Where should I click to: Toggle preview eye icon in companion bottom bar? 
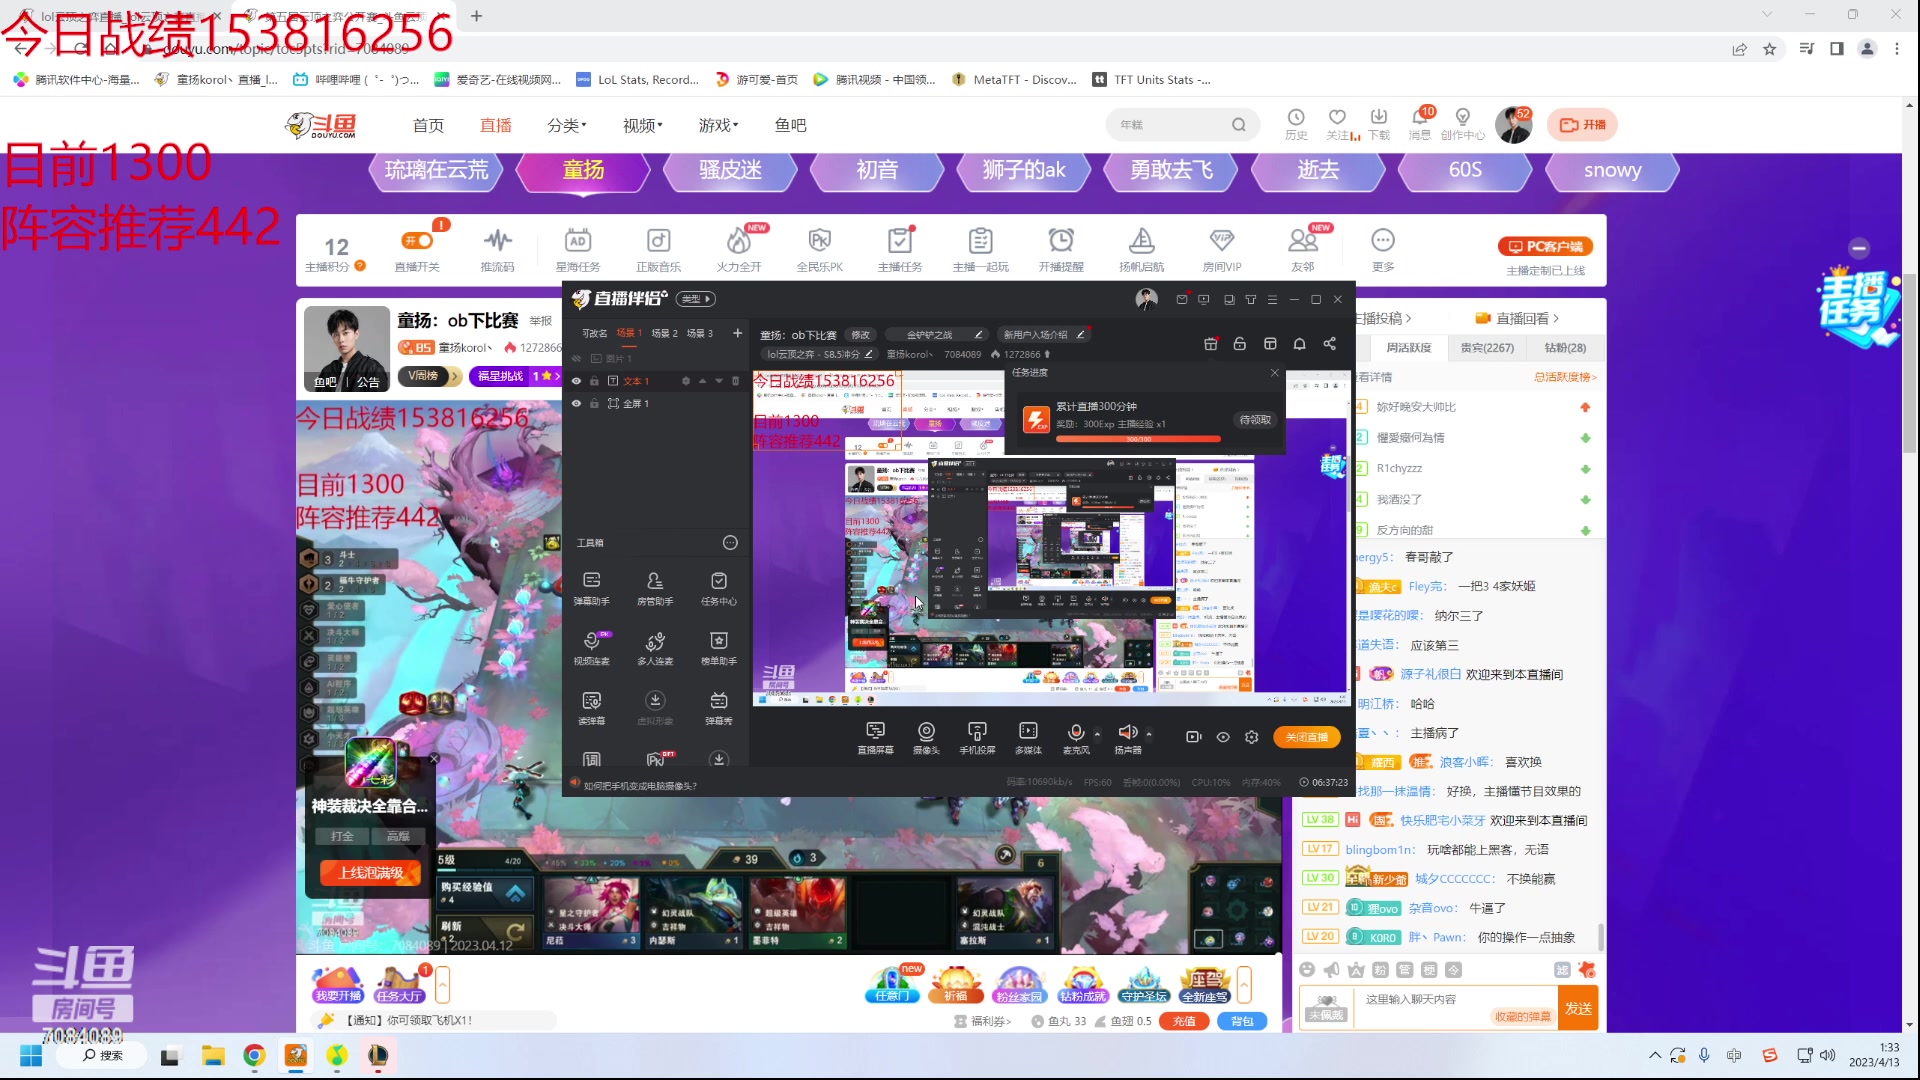click(x=1223, y=737)
